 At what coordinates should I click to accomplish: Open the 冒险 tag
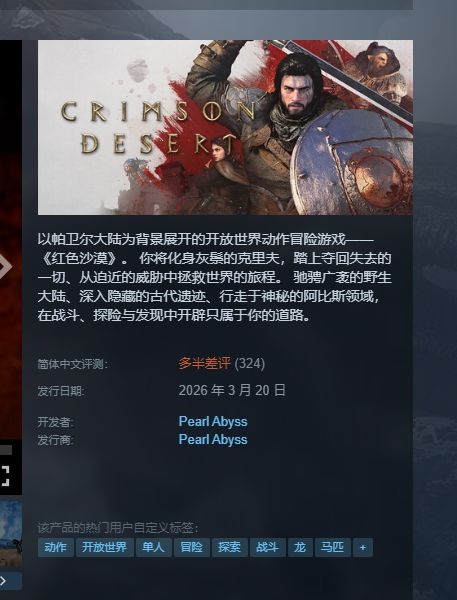click(x=191, y=548)
